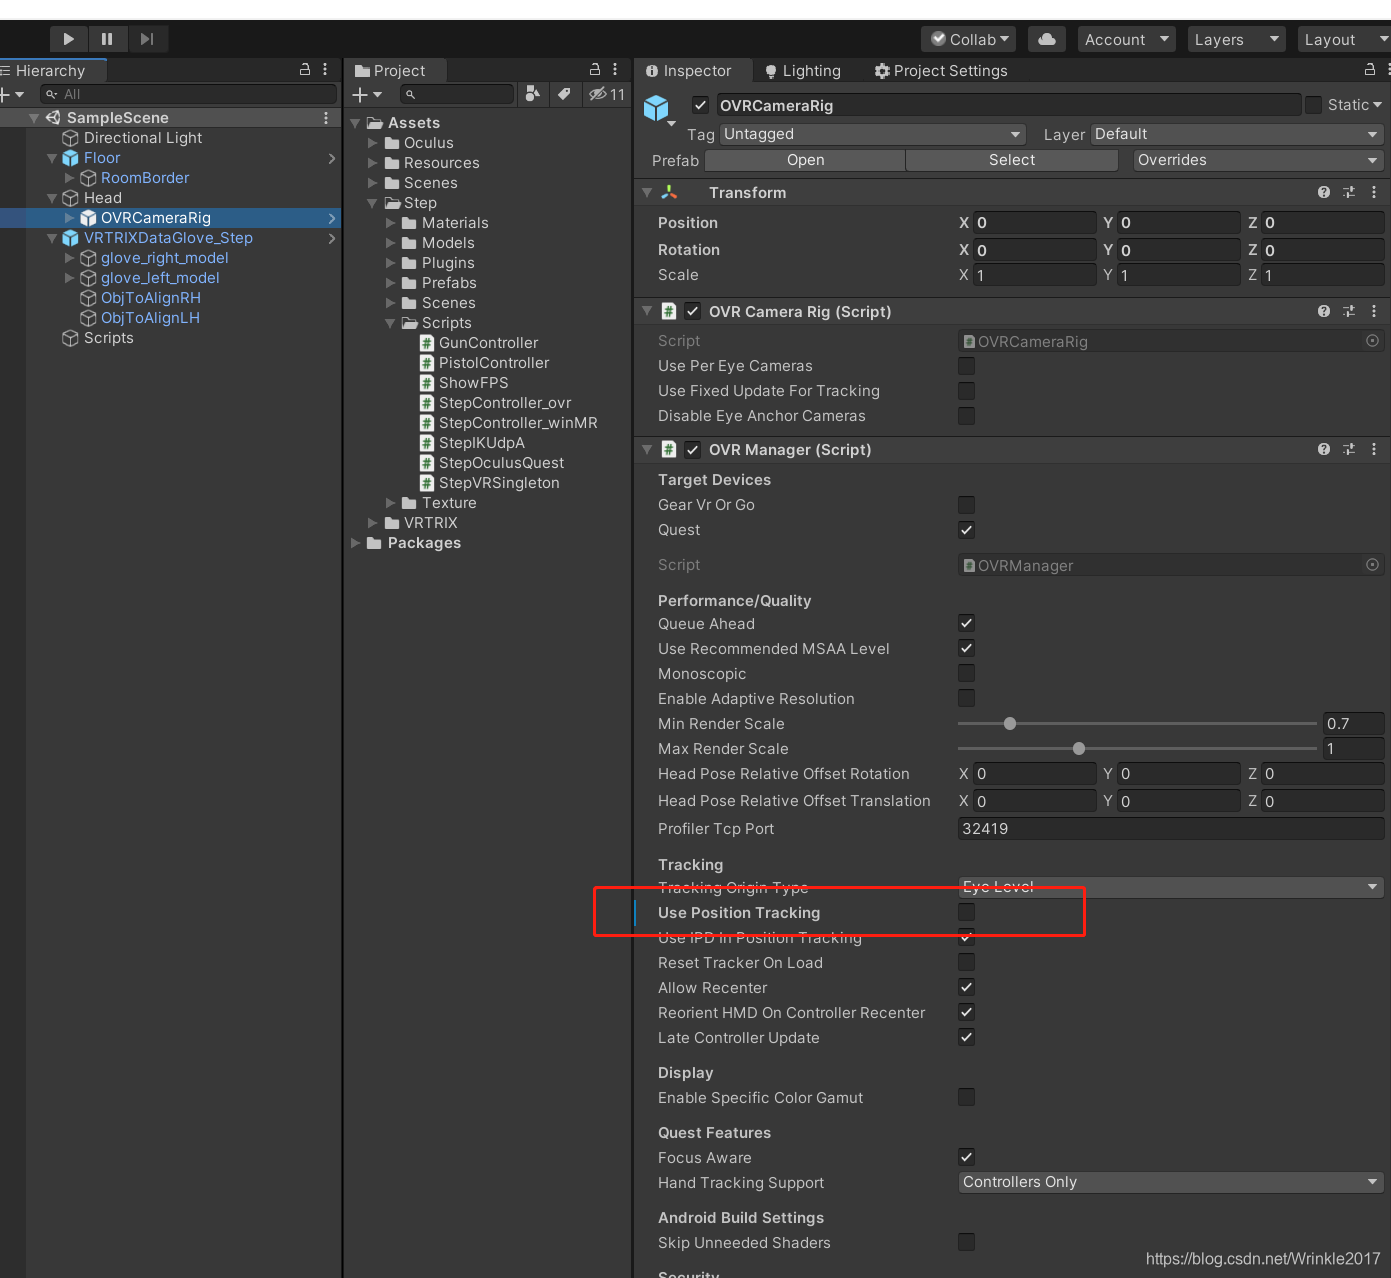Viewport: 1391px width, 1278px height.
Task: Click the Project create plus button
Action: (367, 94)
